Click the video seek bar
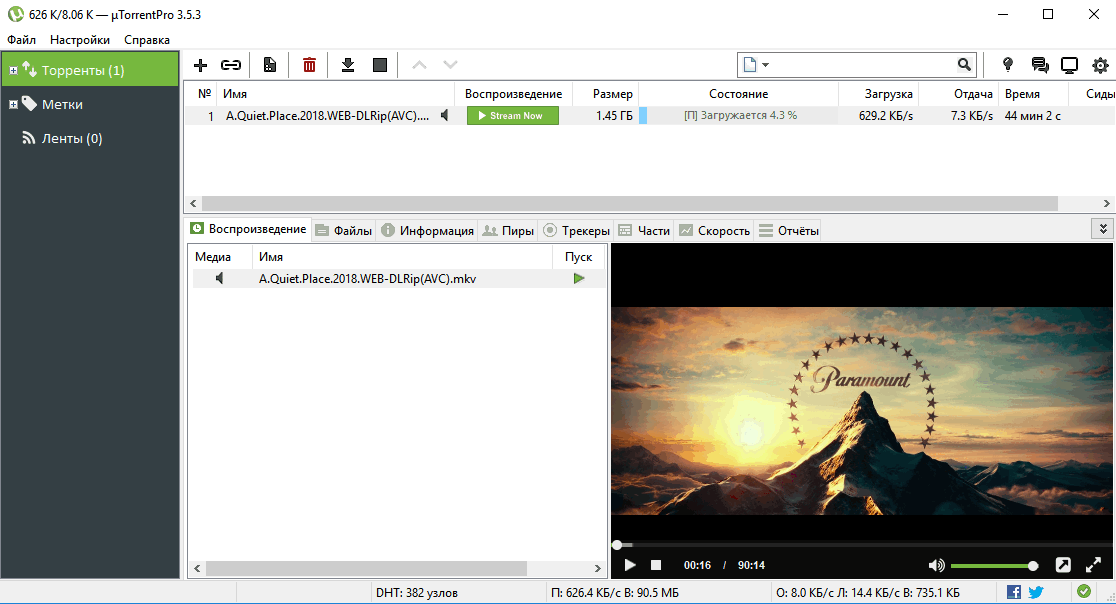This screenshot has height=604, width=1116. (x=861, y=545)
